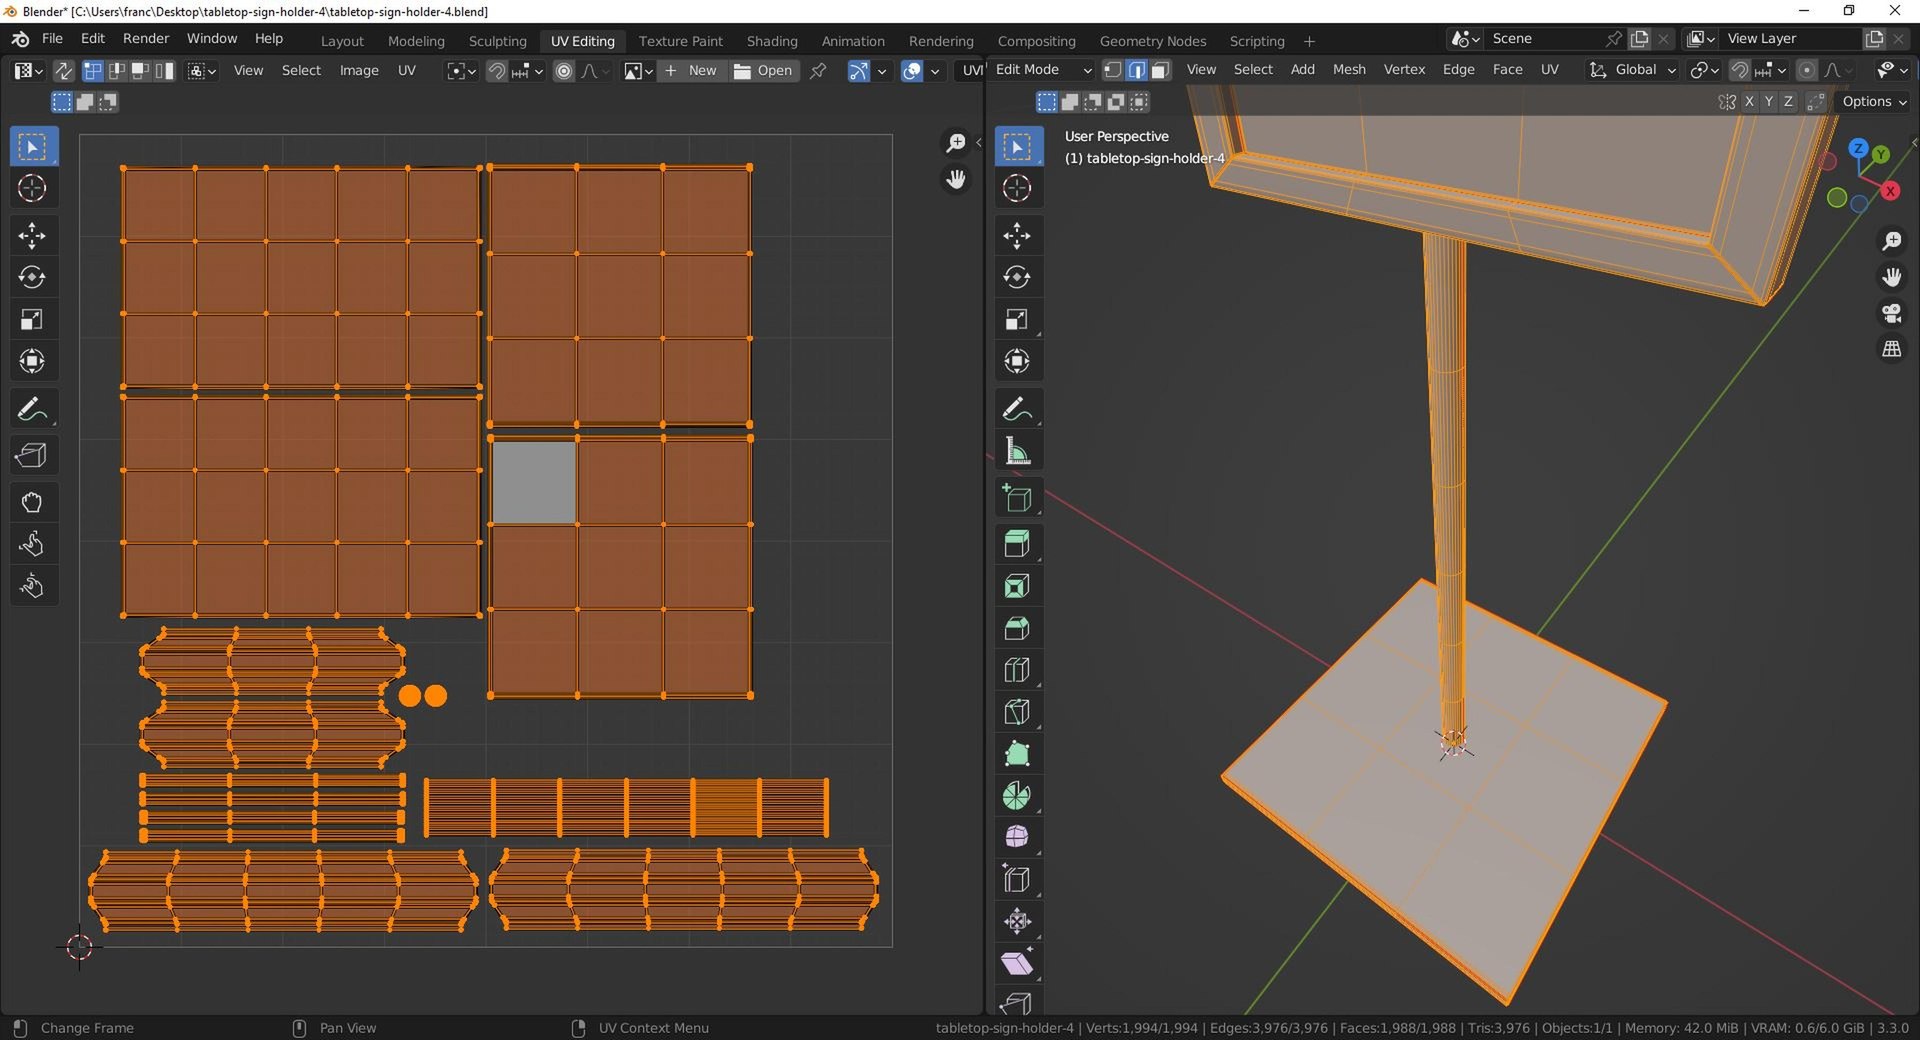This screenshot has height=1040, width=1920.
Task: Select the Move tool in UV editor
Action: click(x=32, y=236)
